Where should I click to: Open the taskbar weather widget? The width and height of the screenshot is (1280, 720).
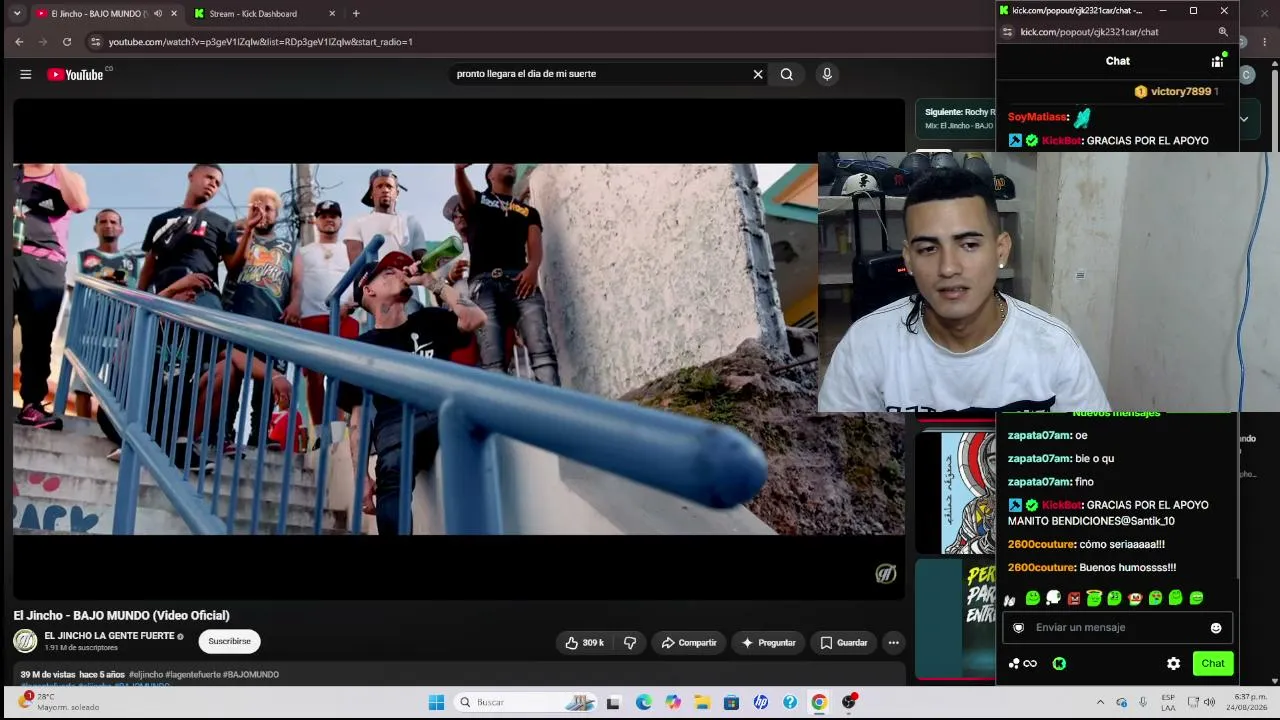60,702
